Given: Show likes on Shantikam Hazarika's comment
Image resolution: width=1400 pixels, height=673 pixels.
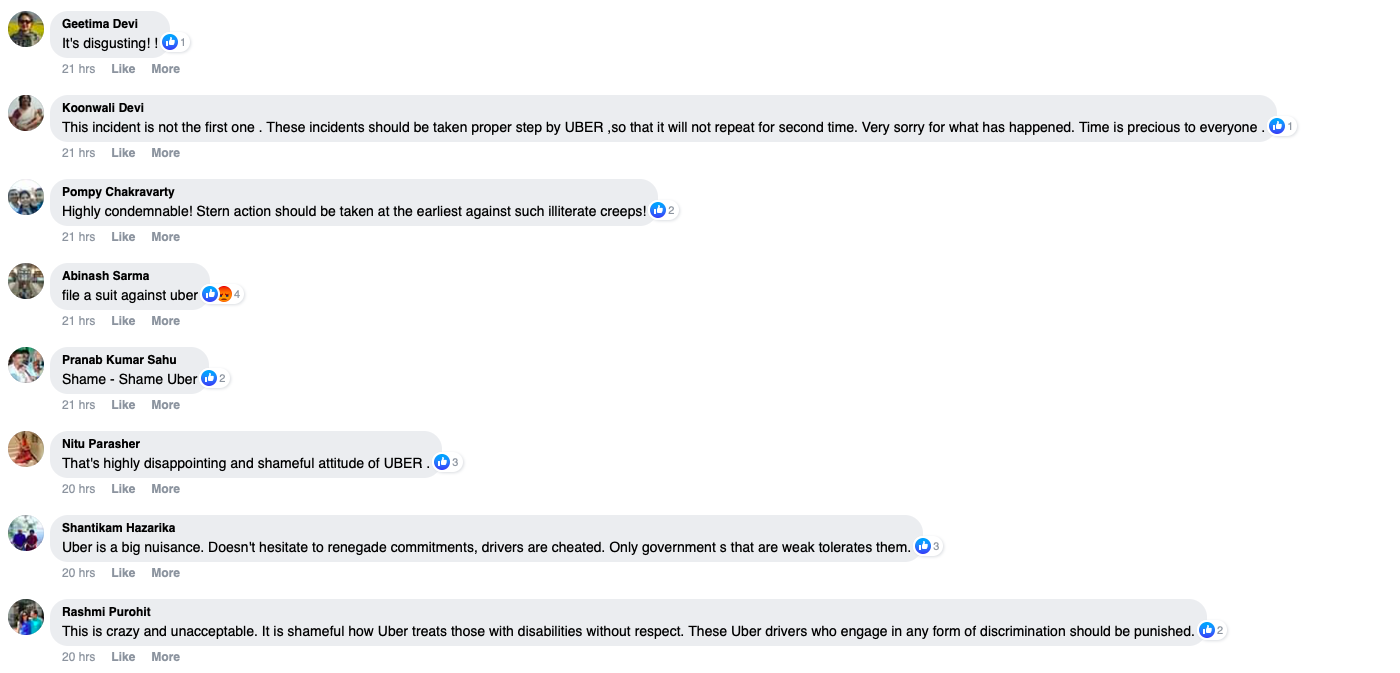Looking at the screenshot, I should point(928,546).
